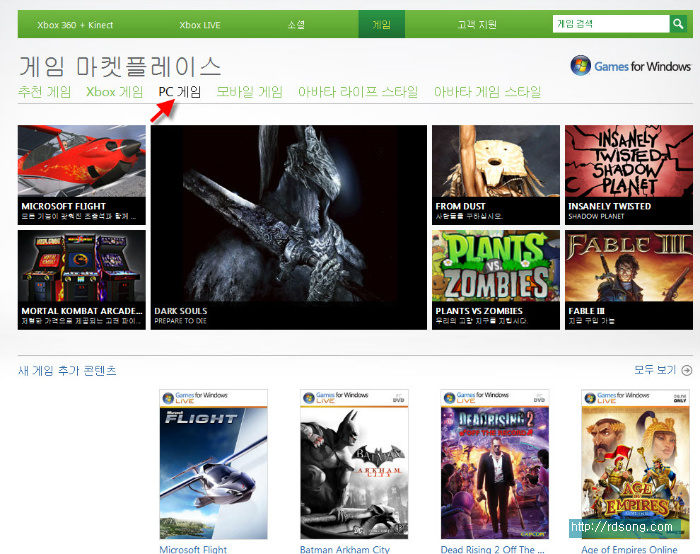The width and height of the screenshot is (700, 554).
Task: Click the Age of Empires Online cover
Action: pyautogui.click(x=635, y=465)
